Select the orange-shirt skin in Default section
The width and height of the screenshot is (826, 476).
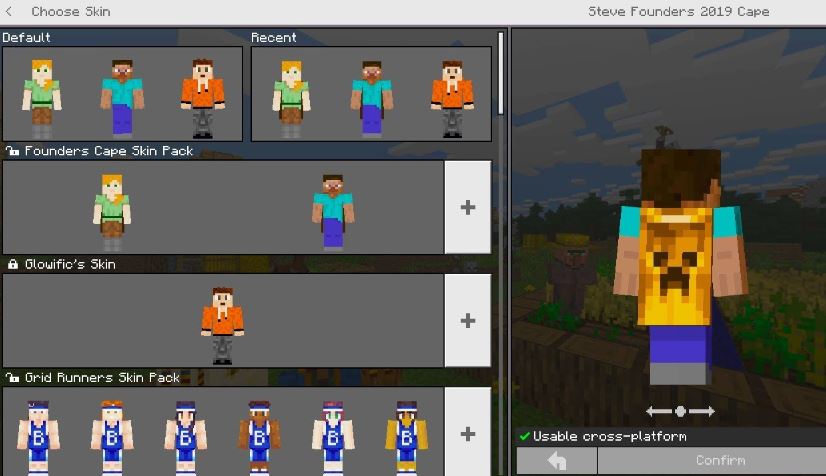[203, 98]
